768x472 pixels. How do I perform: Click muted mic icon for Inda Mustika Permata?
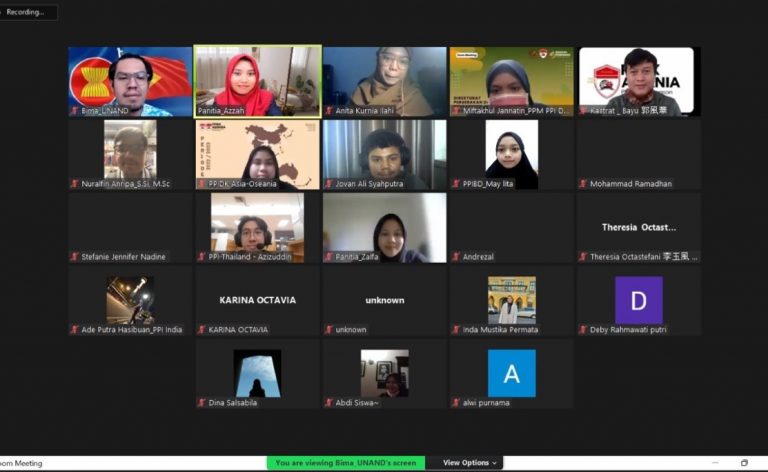(x=456, y=330)
